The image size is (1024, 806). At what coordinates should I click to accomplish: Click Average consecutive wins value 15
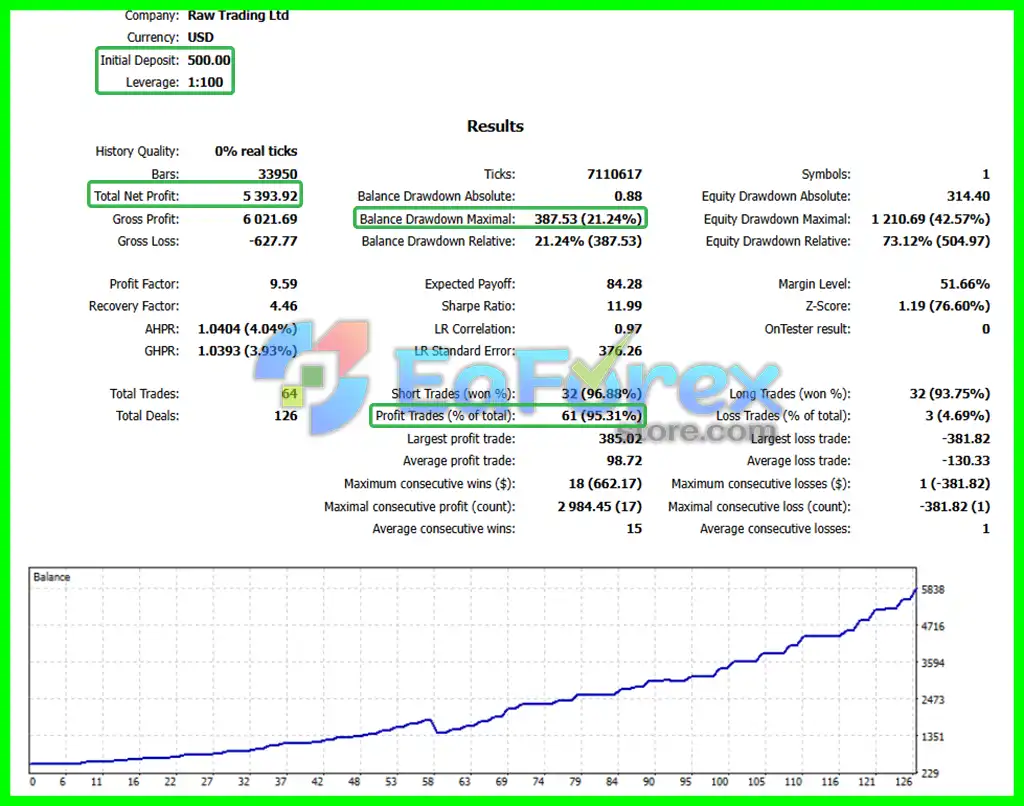click(634, 528)
